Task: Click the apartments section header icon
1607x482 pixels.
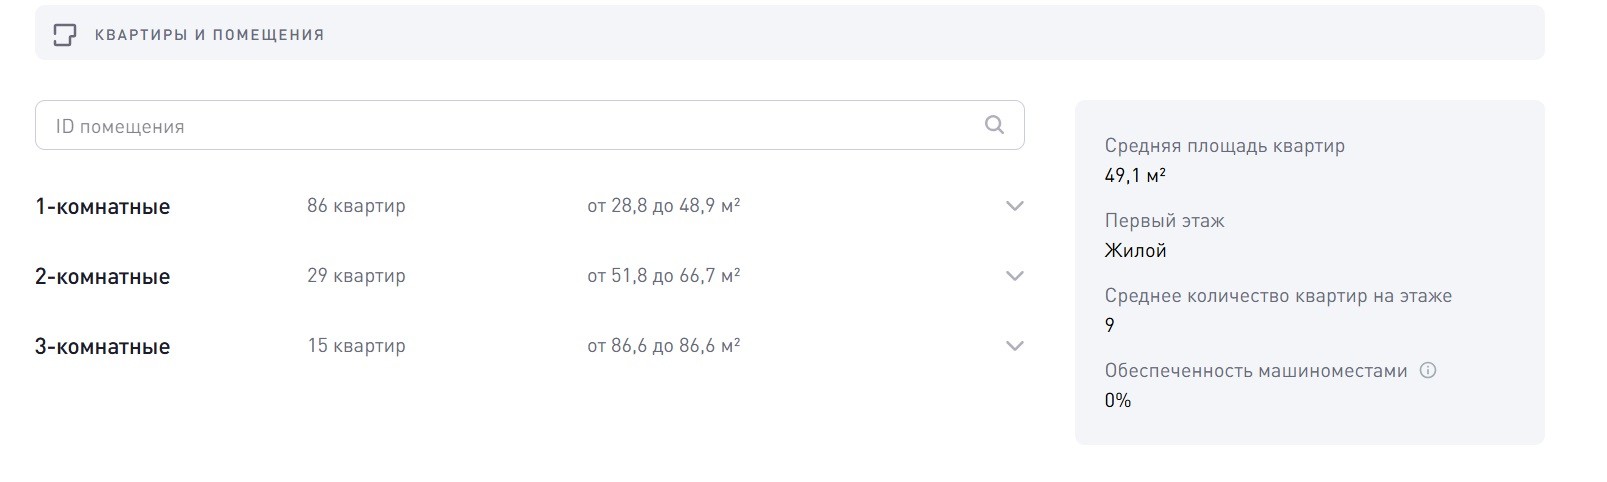Action: pyautogui.click(x=64, y=35)
